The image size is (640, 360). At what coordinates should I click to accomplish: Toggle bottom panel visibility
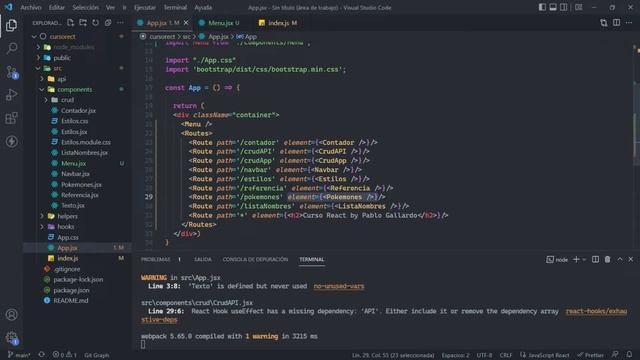(x=553, y=7)
